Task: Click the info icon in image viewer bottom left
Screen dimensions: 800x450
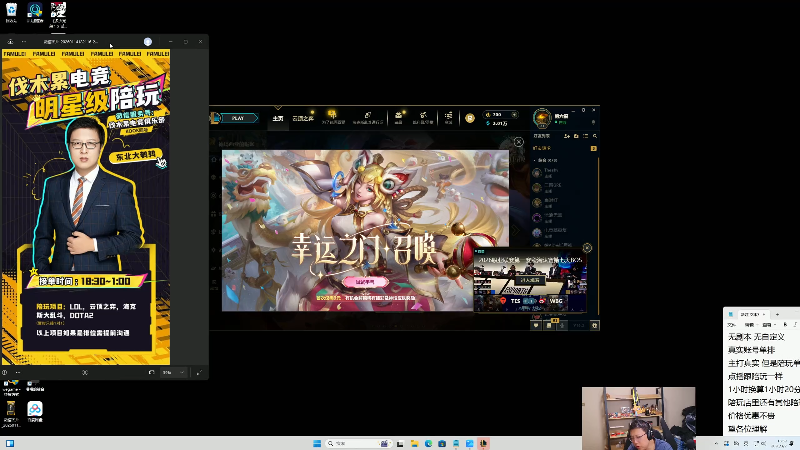Action: click(5, 372)
